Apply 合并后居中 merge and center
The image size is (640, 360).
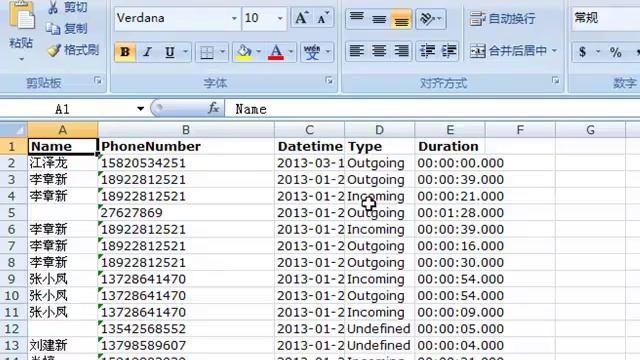click(508, 51)
